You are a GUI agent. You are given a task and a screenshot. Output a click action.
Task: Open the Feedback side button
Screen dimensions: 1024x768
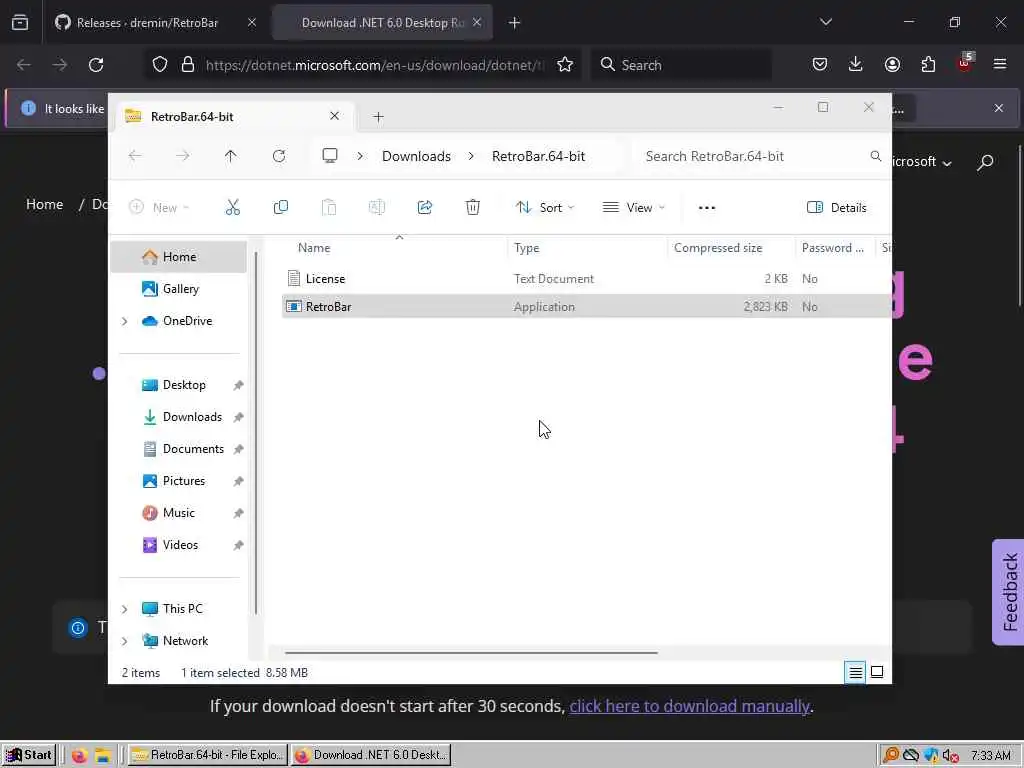[x=1008, y=592]
